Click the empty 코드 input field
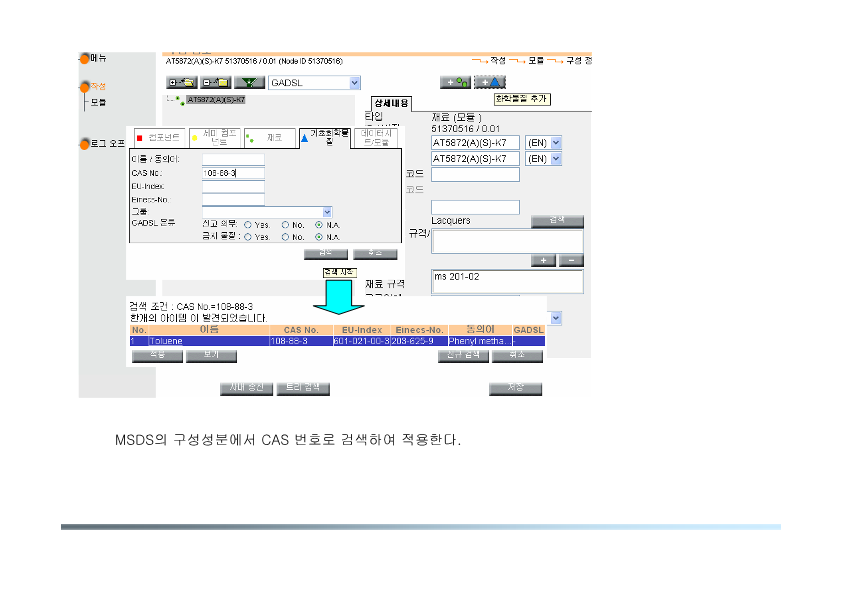This screenshot has height=595, width=842. pyautogui.click(x=475, y=175)
